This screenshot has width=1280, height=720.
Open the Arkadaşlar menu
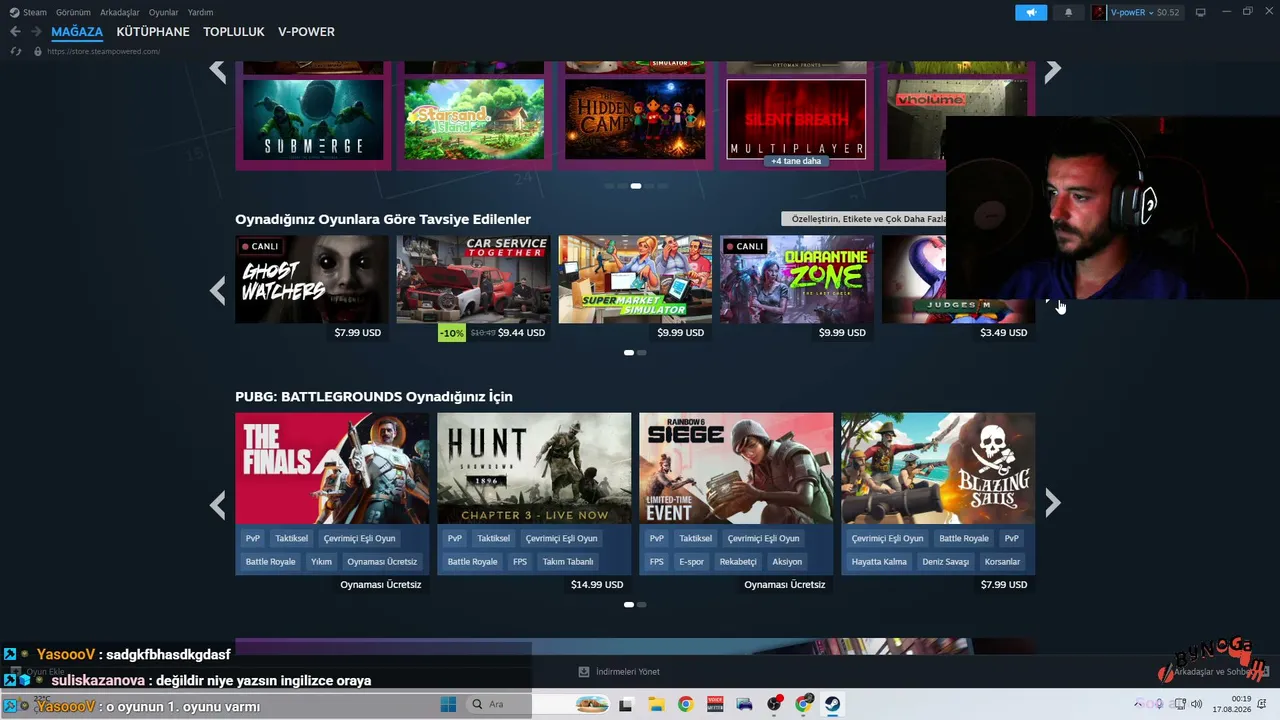tap(120, 12)
